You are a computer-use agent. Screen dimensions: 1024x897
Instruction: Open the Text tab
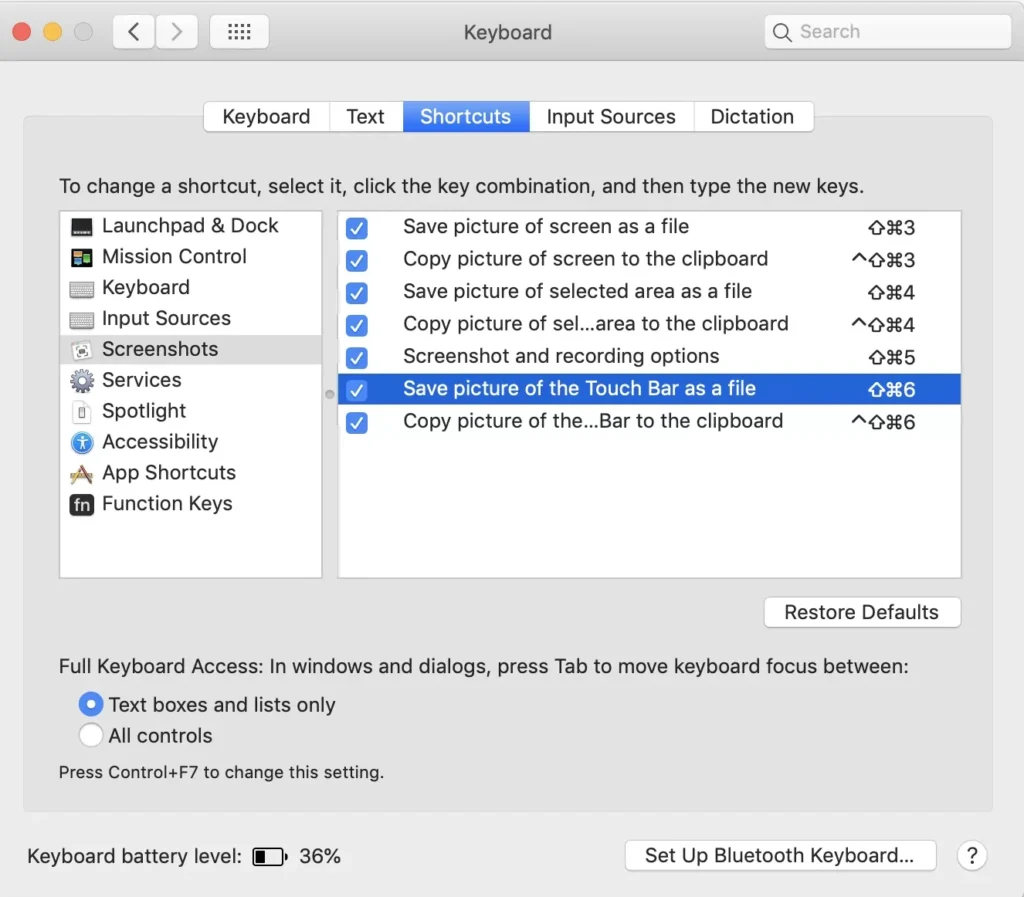click(365, 116)
